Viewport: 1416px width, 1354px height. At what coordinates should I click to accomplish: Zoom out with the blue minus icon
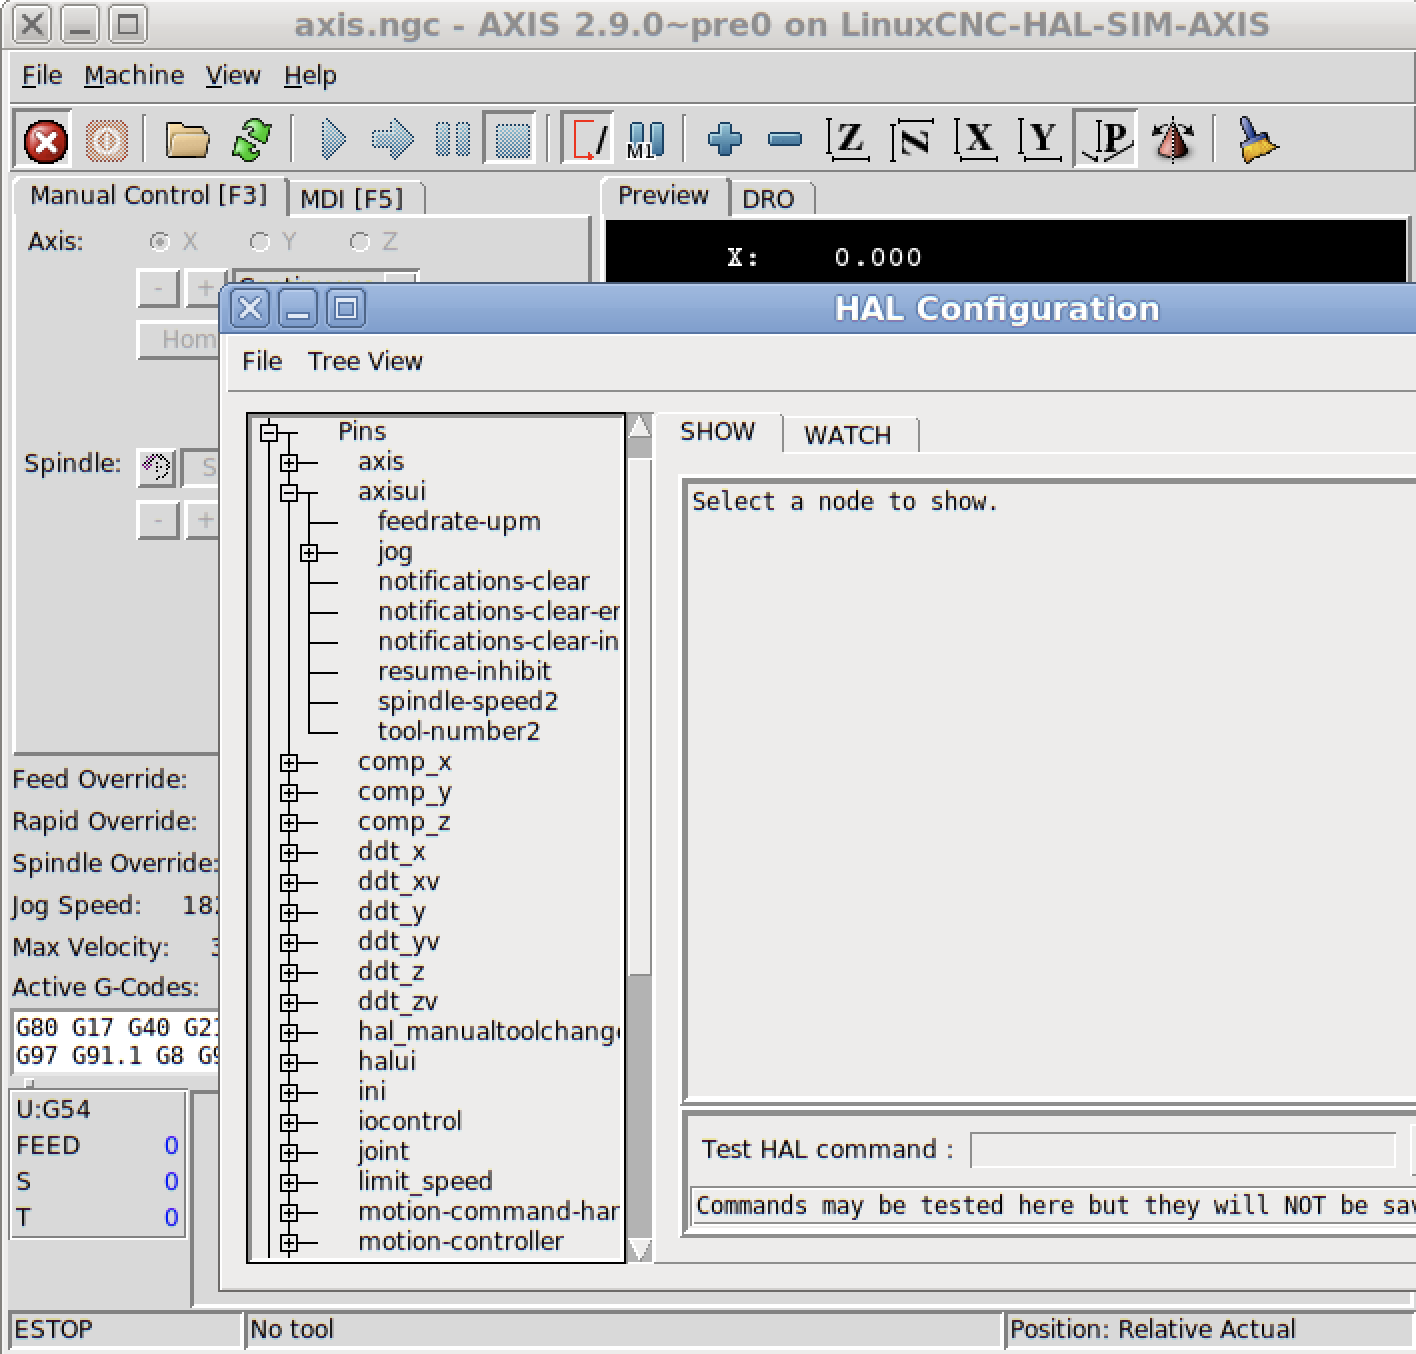[x=785, y=139]
